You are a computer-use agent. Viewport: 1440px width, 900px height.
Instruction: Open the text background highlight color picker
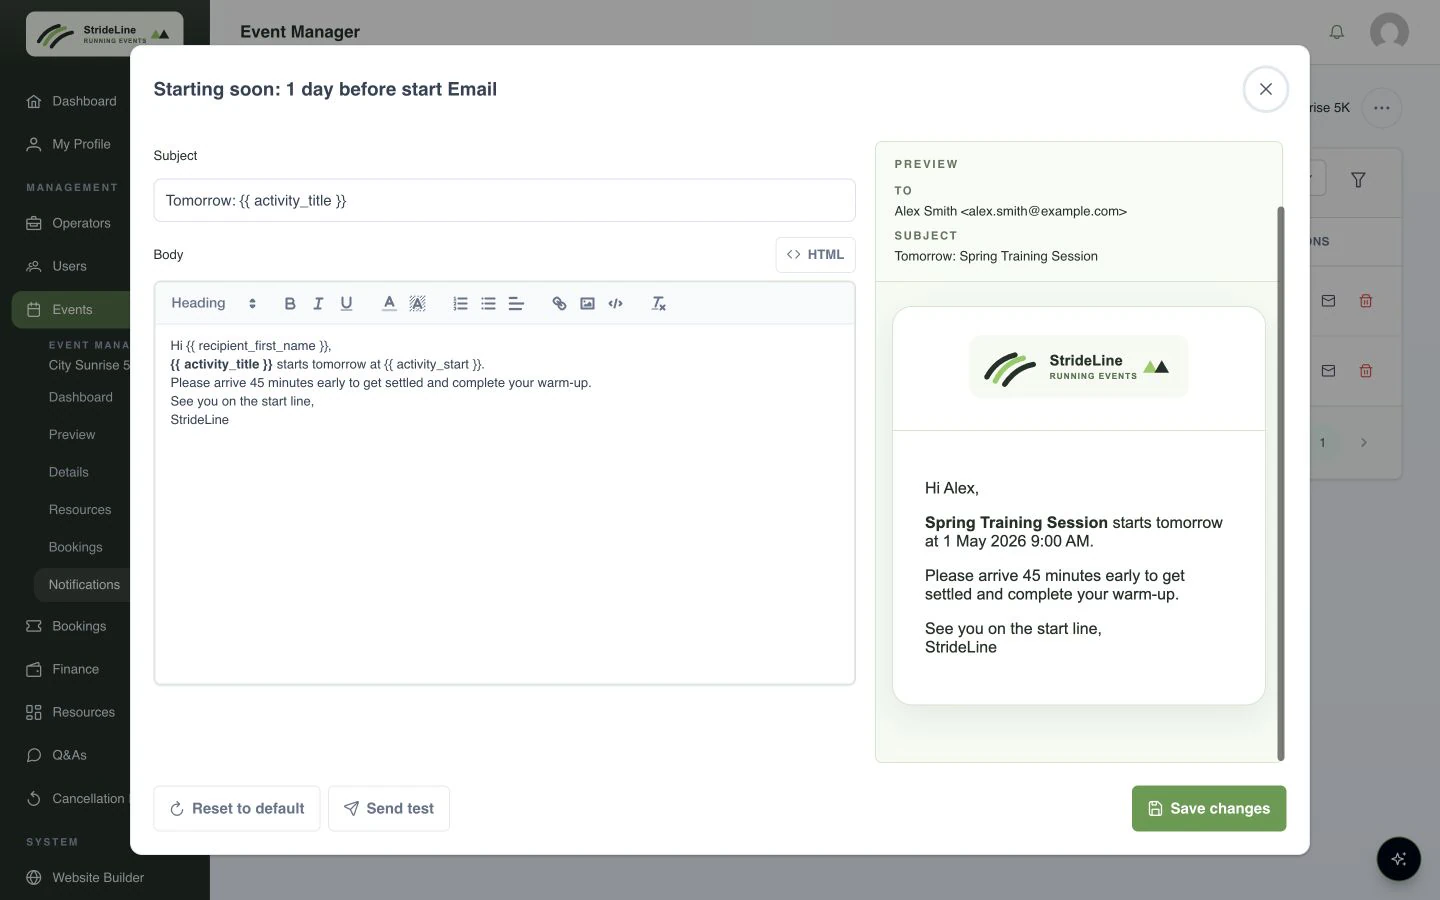point(417,303)
